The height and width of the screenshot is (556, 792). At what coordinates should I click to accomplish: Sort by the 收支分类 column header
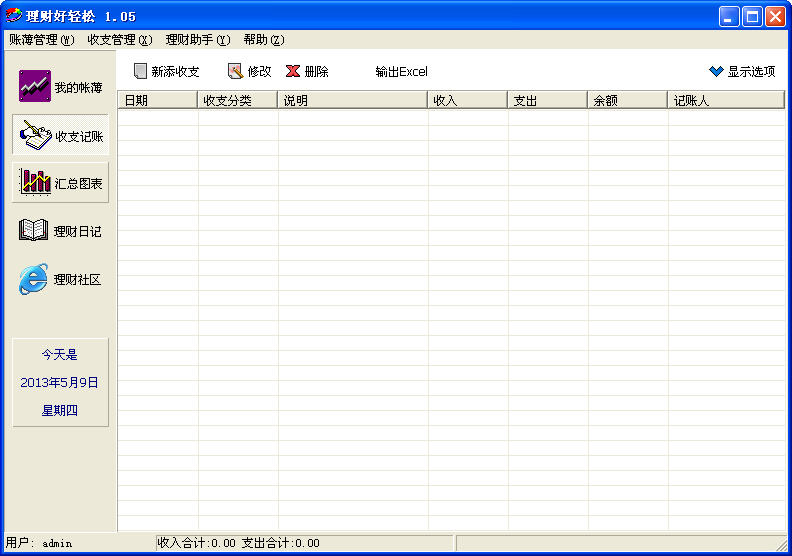[237, 100]
